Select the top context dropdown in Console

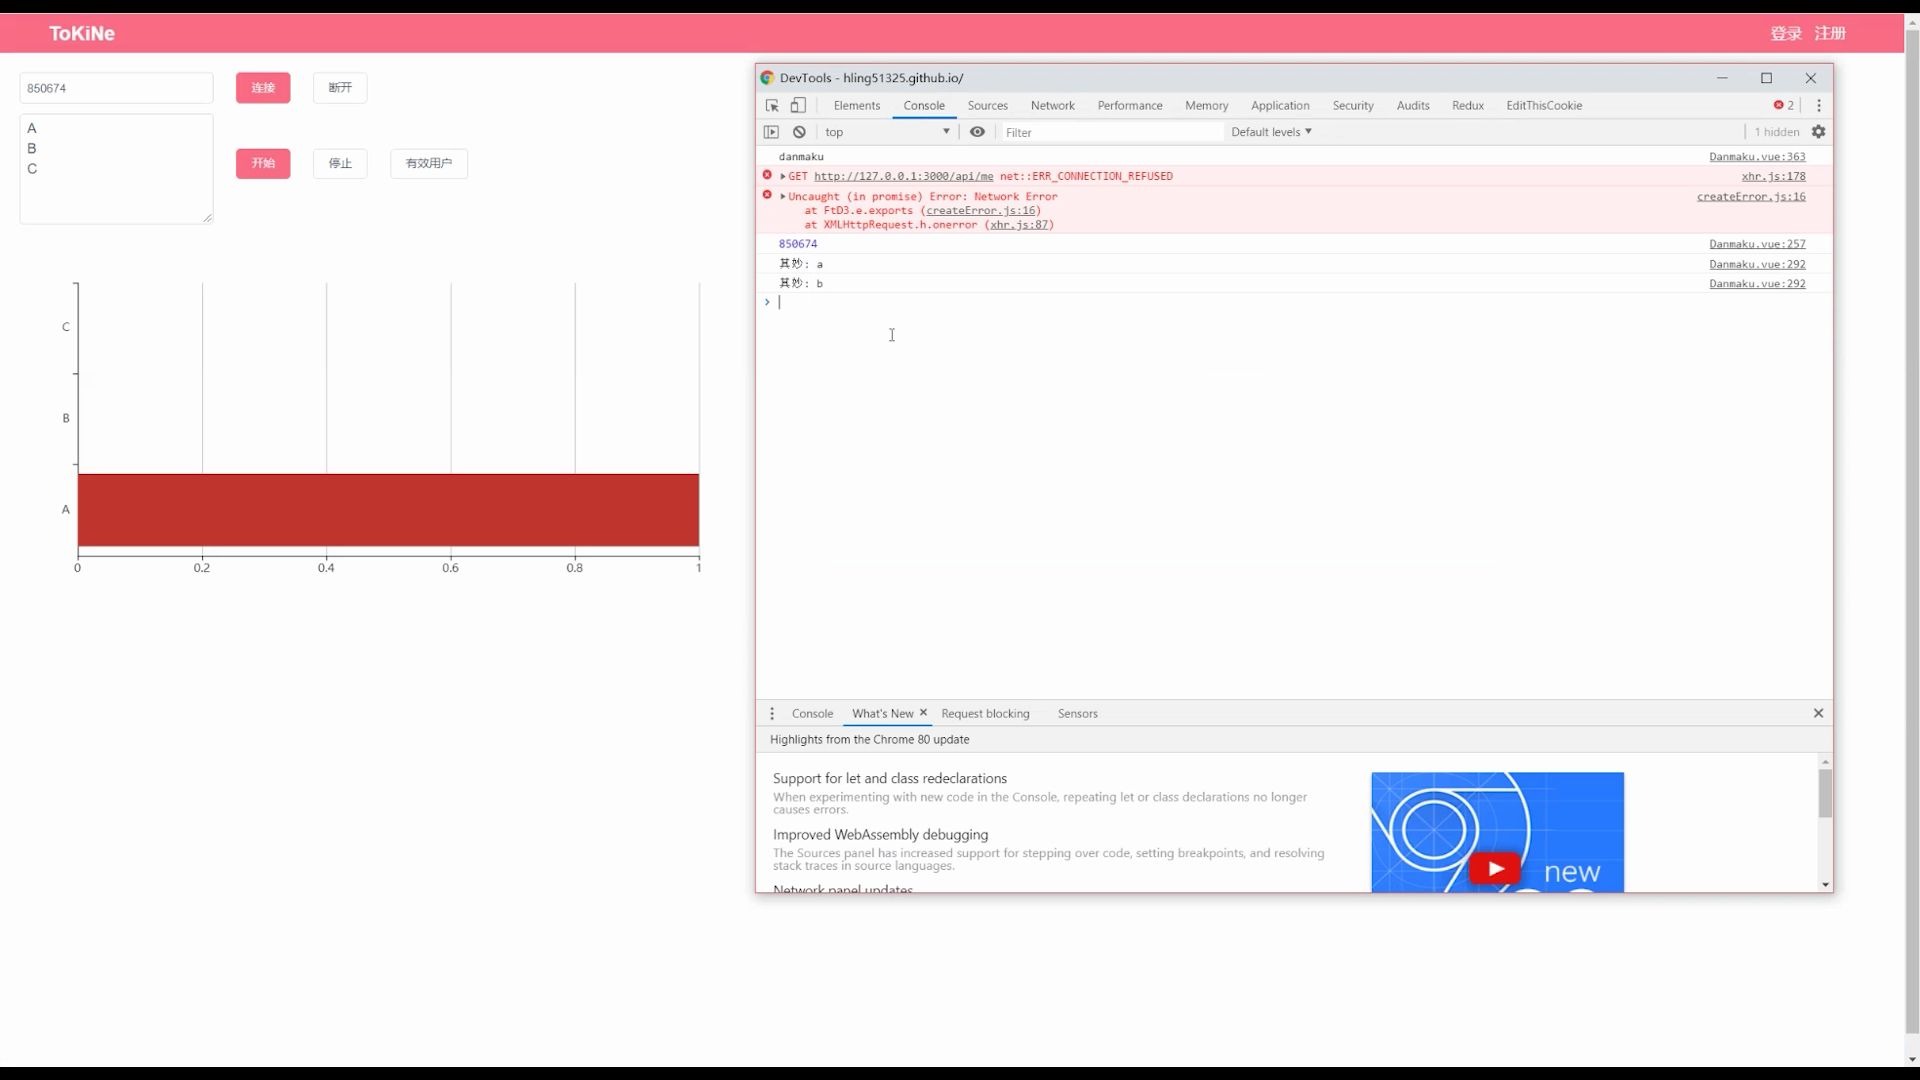click(884, 131)
